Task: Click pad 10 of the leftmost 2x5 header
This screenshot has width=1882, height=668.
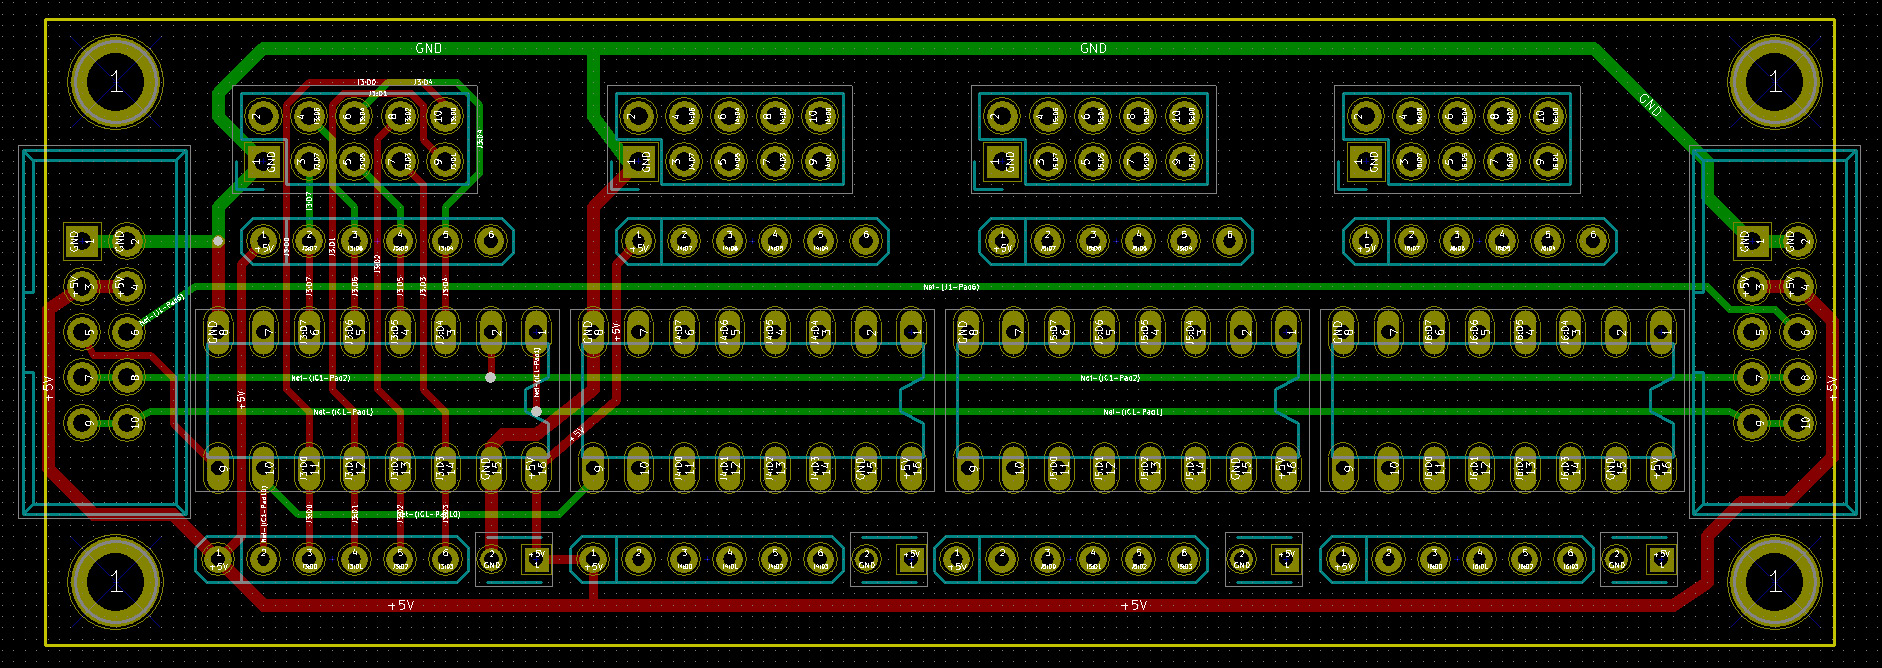Action: (445, 116)
